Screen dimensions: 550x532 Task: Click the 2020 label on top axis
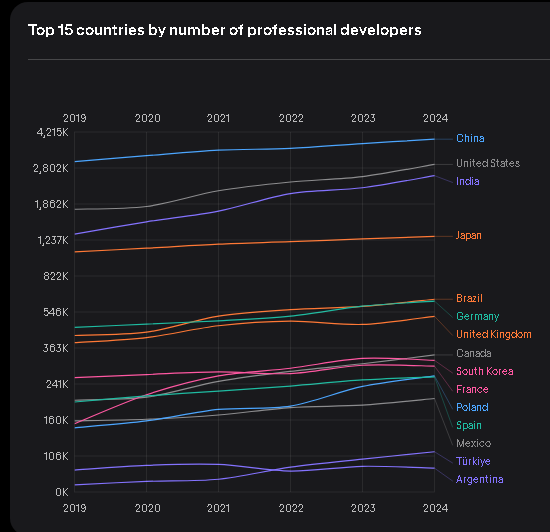[148, 118]
